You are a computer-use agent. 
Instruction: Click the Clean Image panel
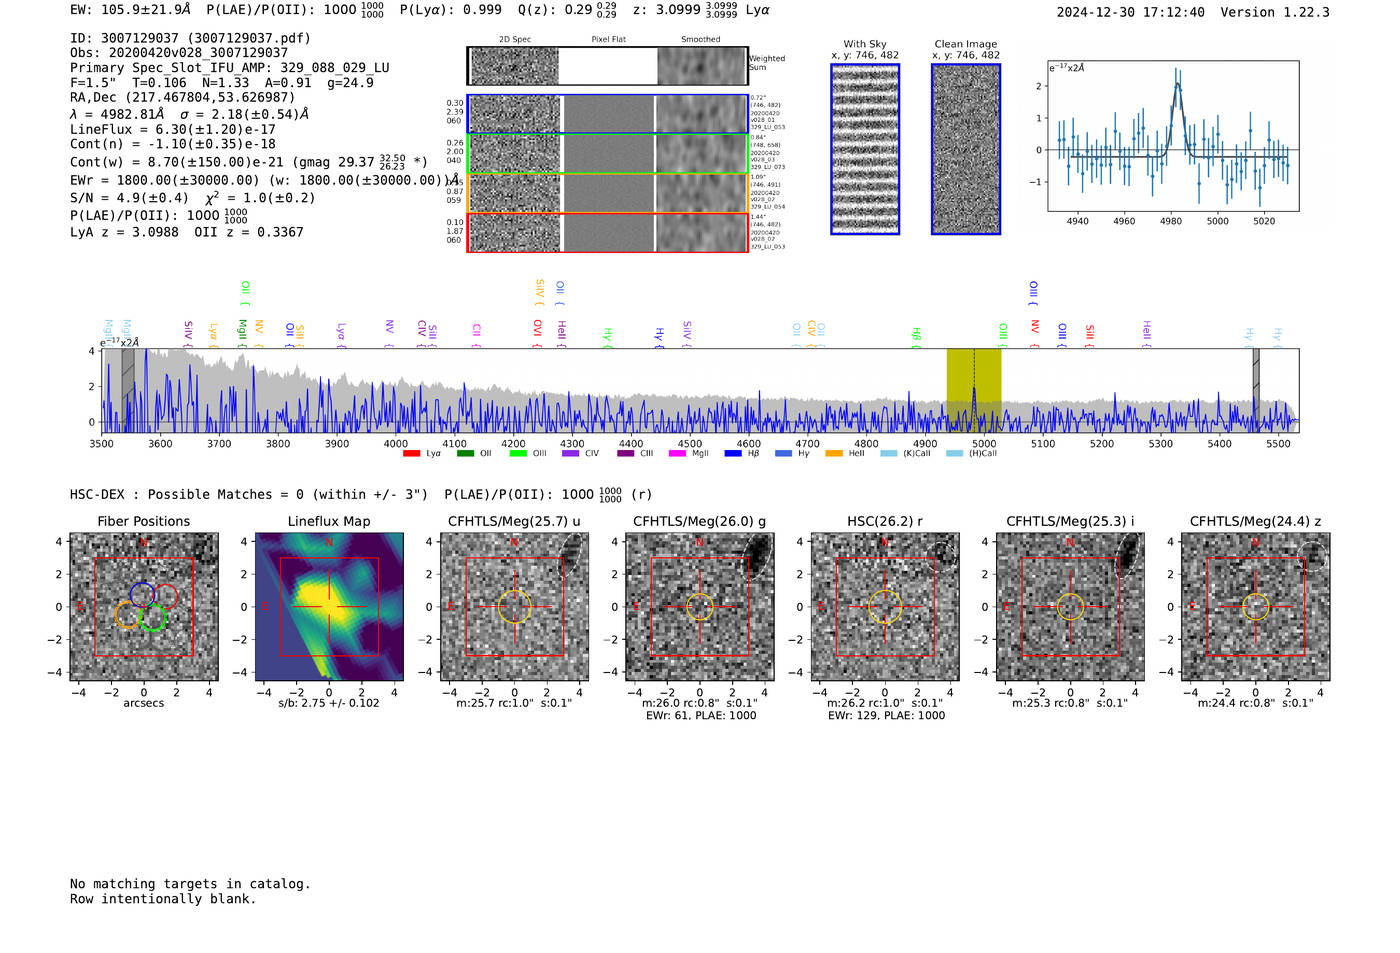click(966, 149)
